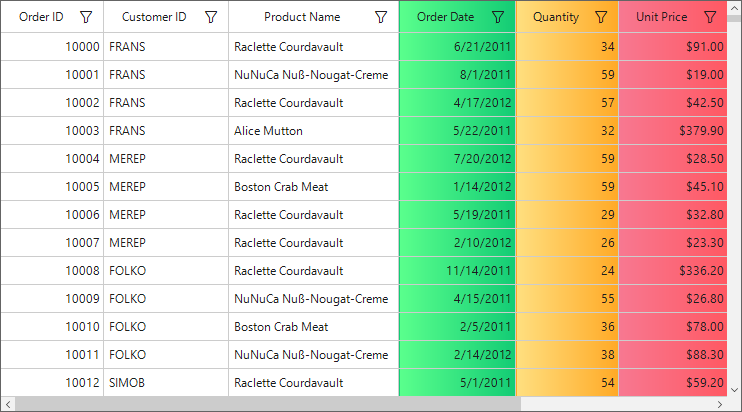Select NuNuCa Nuß-Nougat-Creme in row 10011
Viewport: 742px width, 412px height.
point(314,354)
